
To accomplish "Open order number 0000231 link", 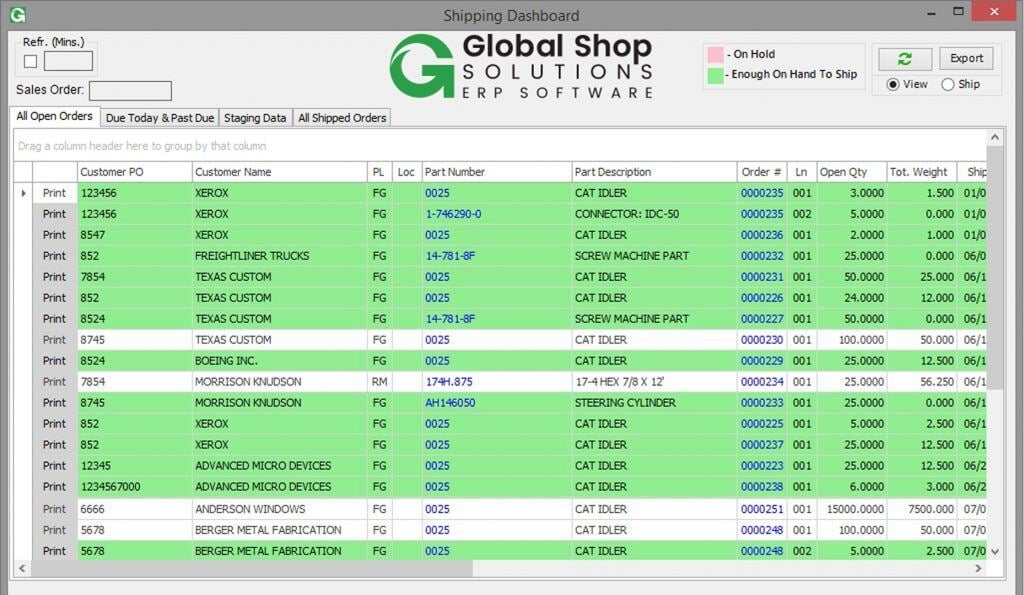I will tap(761, 277).
